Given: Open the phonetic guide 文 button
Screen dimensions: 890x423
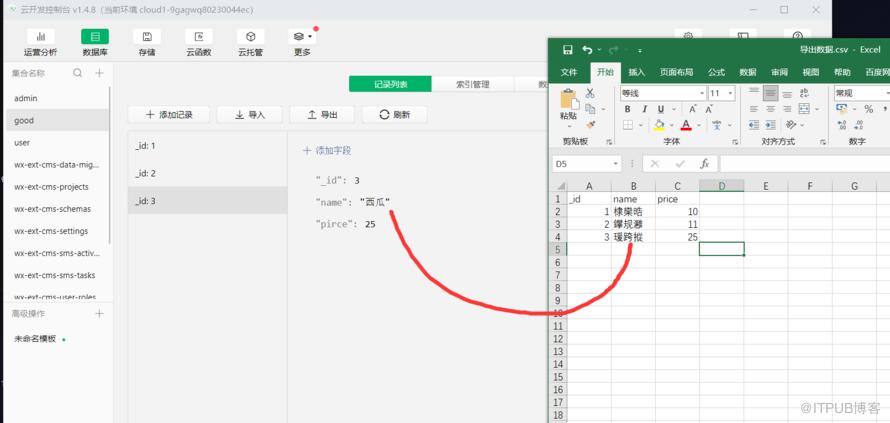Looking at the screenshot, I should pos(716,125).
